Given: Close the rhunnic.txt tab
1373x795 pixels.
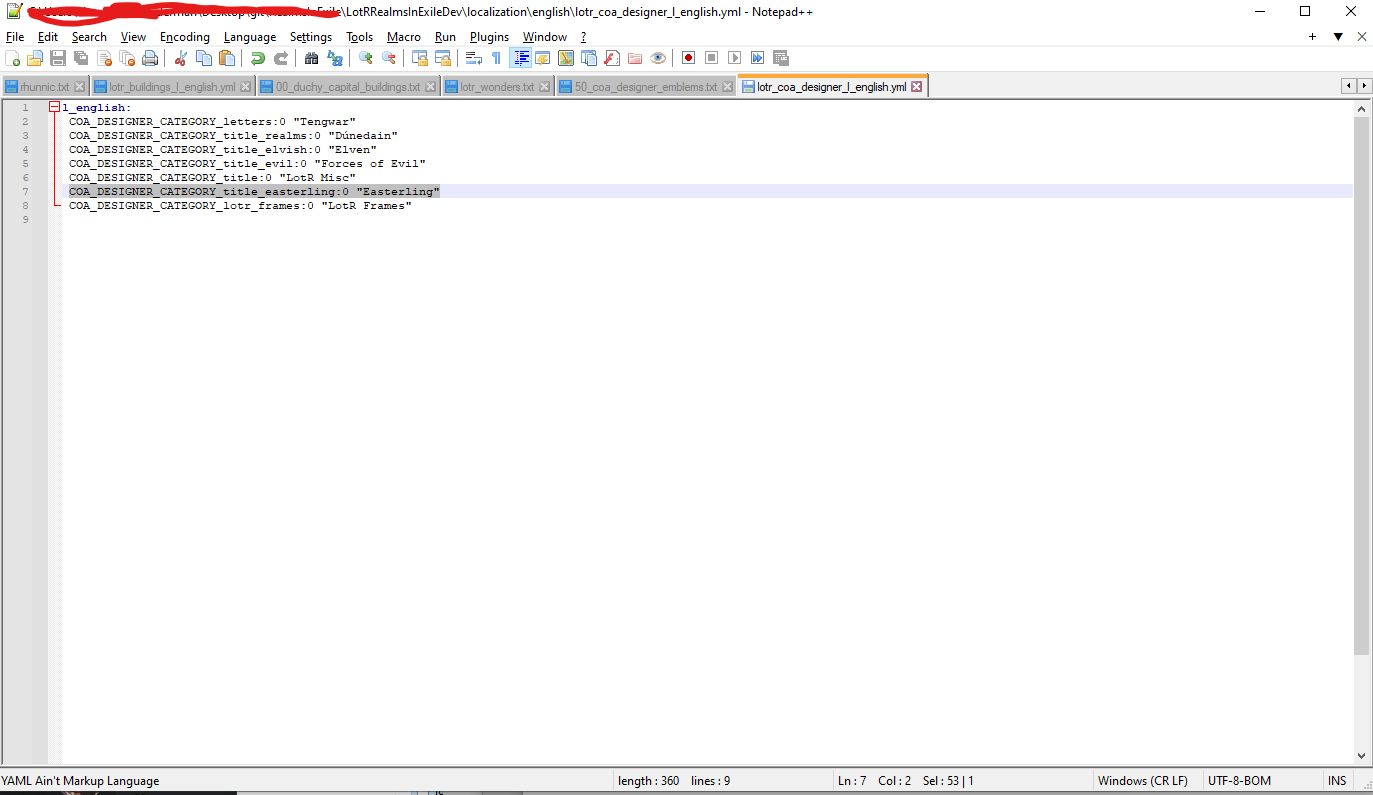Looking at the screenshot, I should coord(80,87).
